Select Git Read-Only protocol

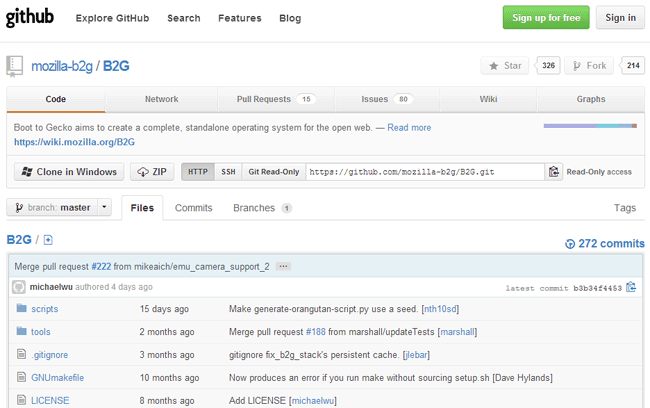(274, 172)
